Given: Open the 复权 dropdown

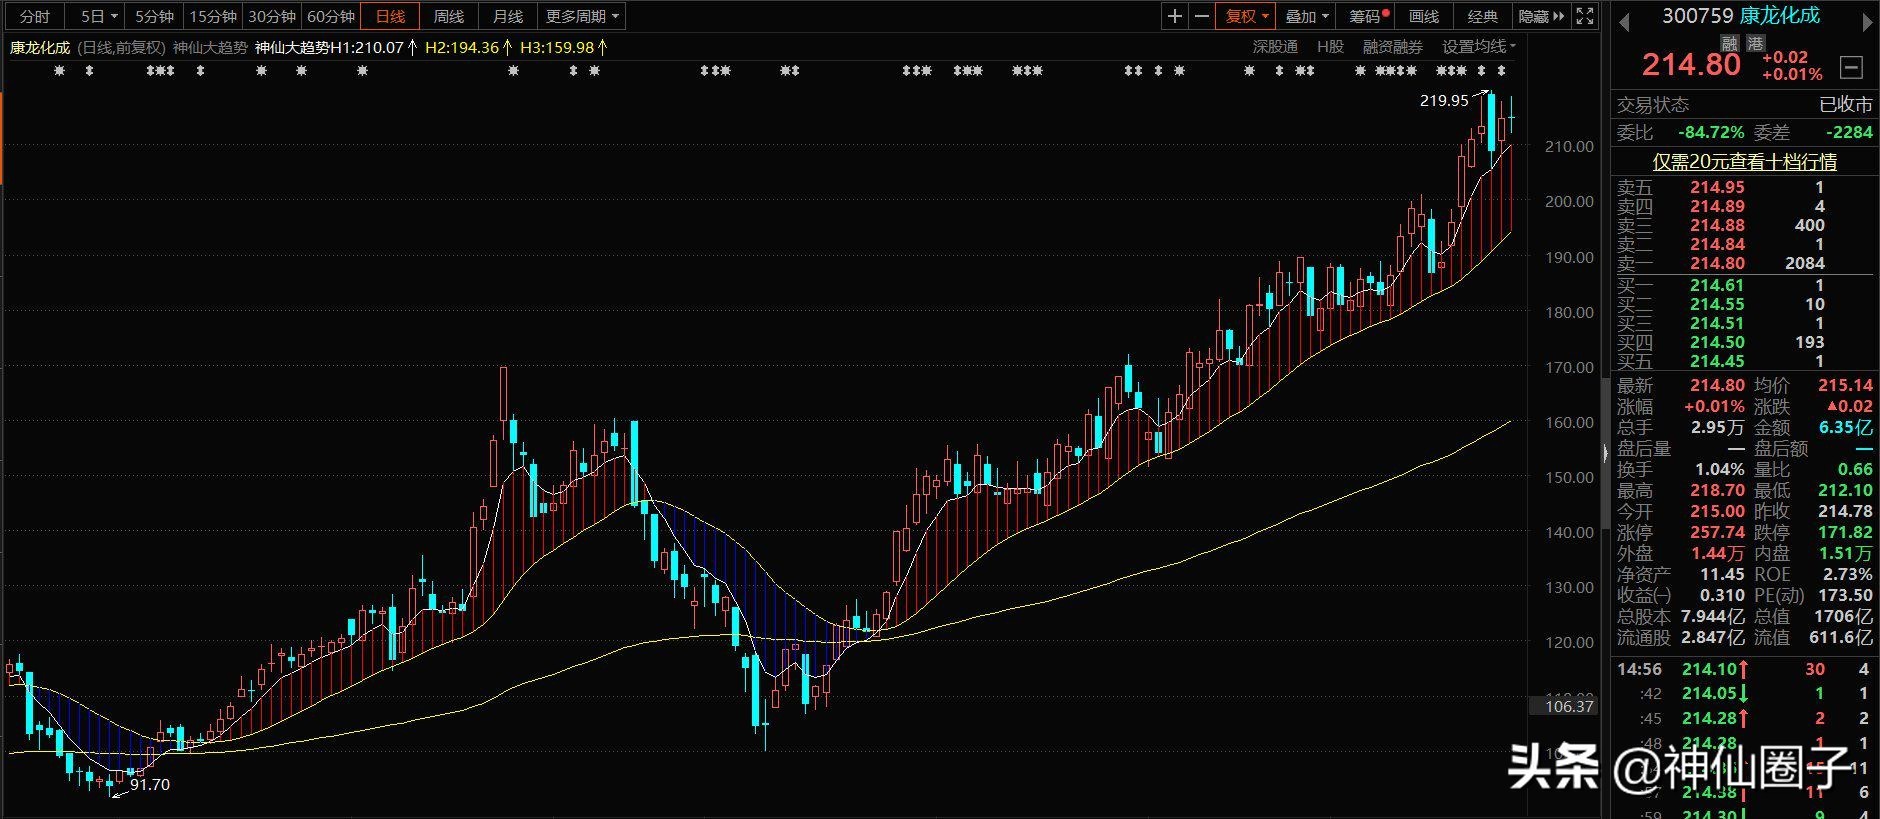Looking at the screenshot, I should pos(1246,16).
